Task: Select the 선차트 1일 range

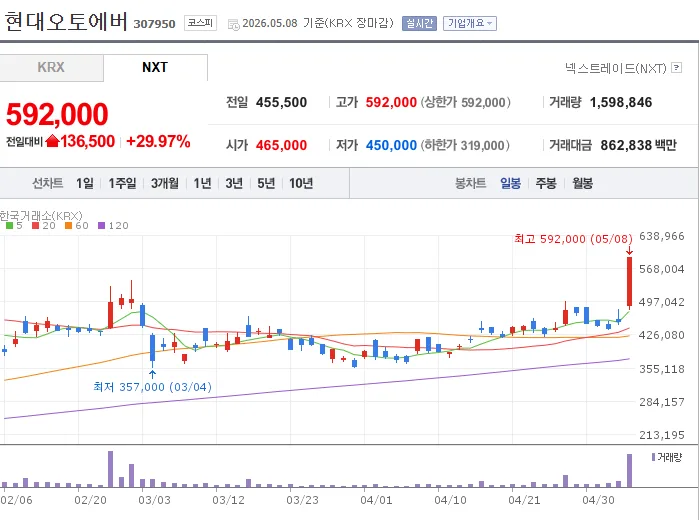Action: (x=85, y=183)
